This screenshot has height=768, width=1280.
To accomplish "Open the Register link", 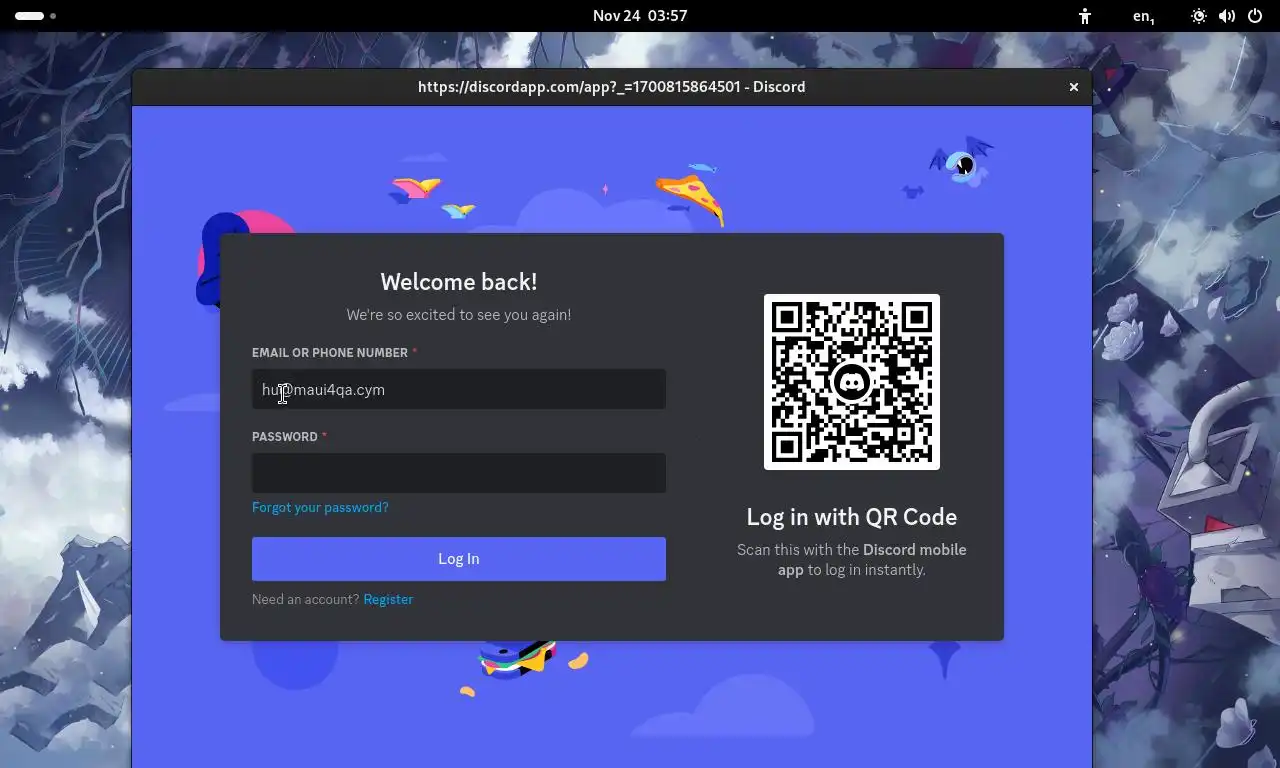I will [x=388, y=599].
